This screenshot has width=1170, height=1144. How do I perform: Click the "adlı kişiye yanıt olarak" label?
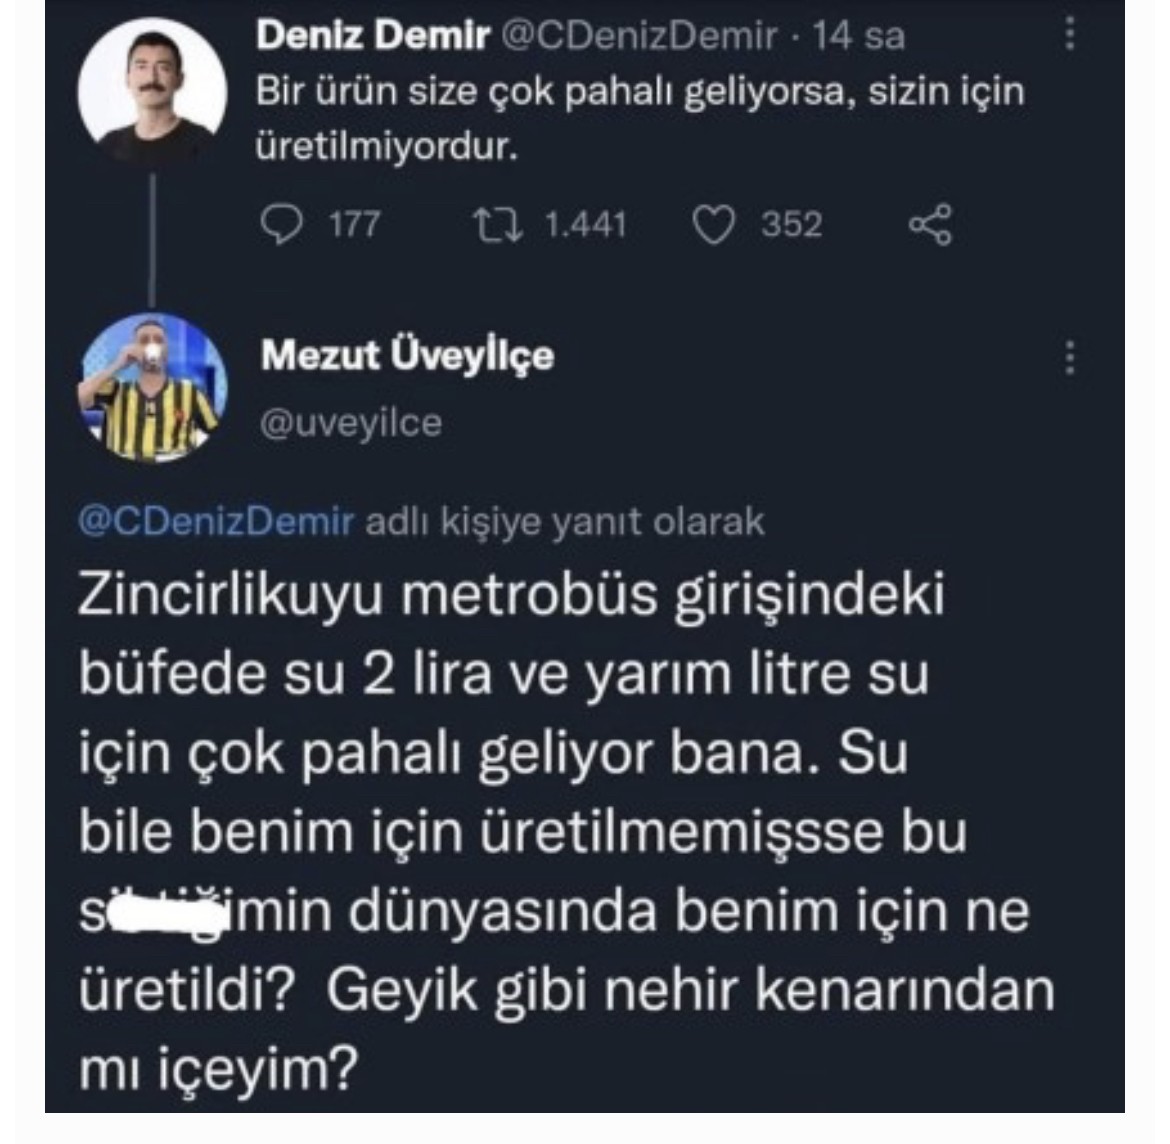tap(564, 521)
